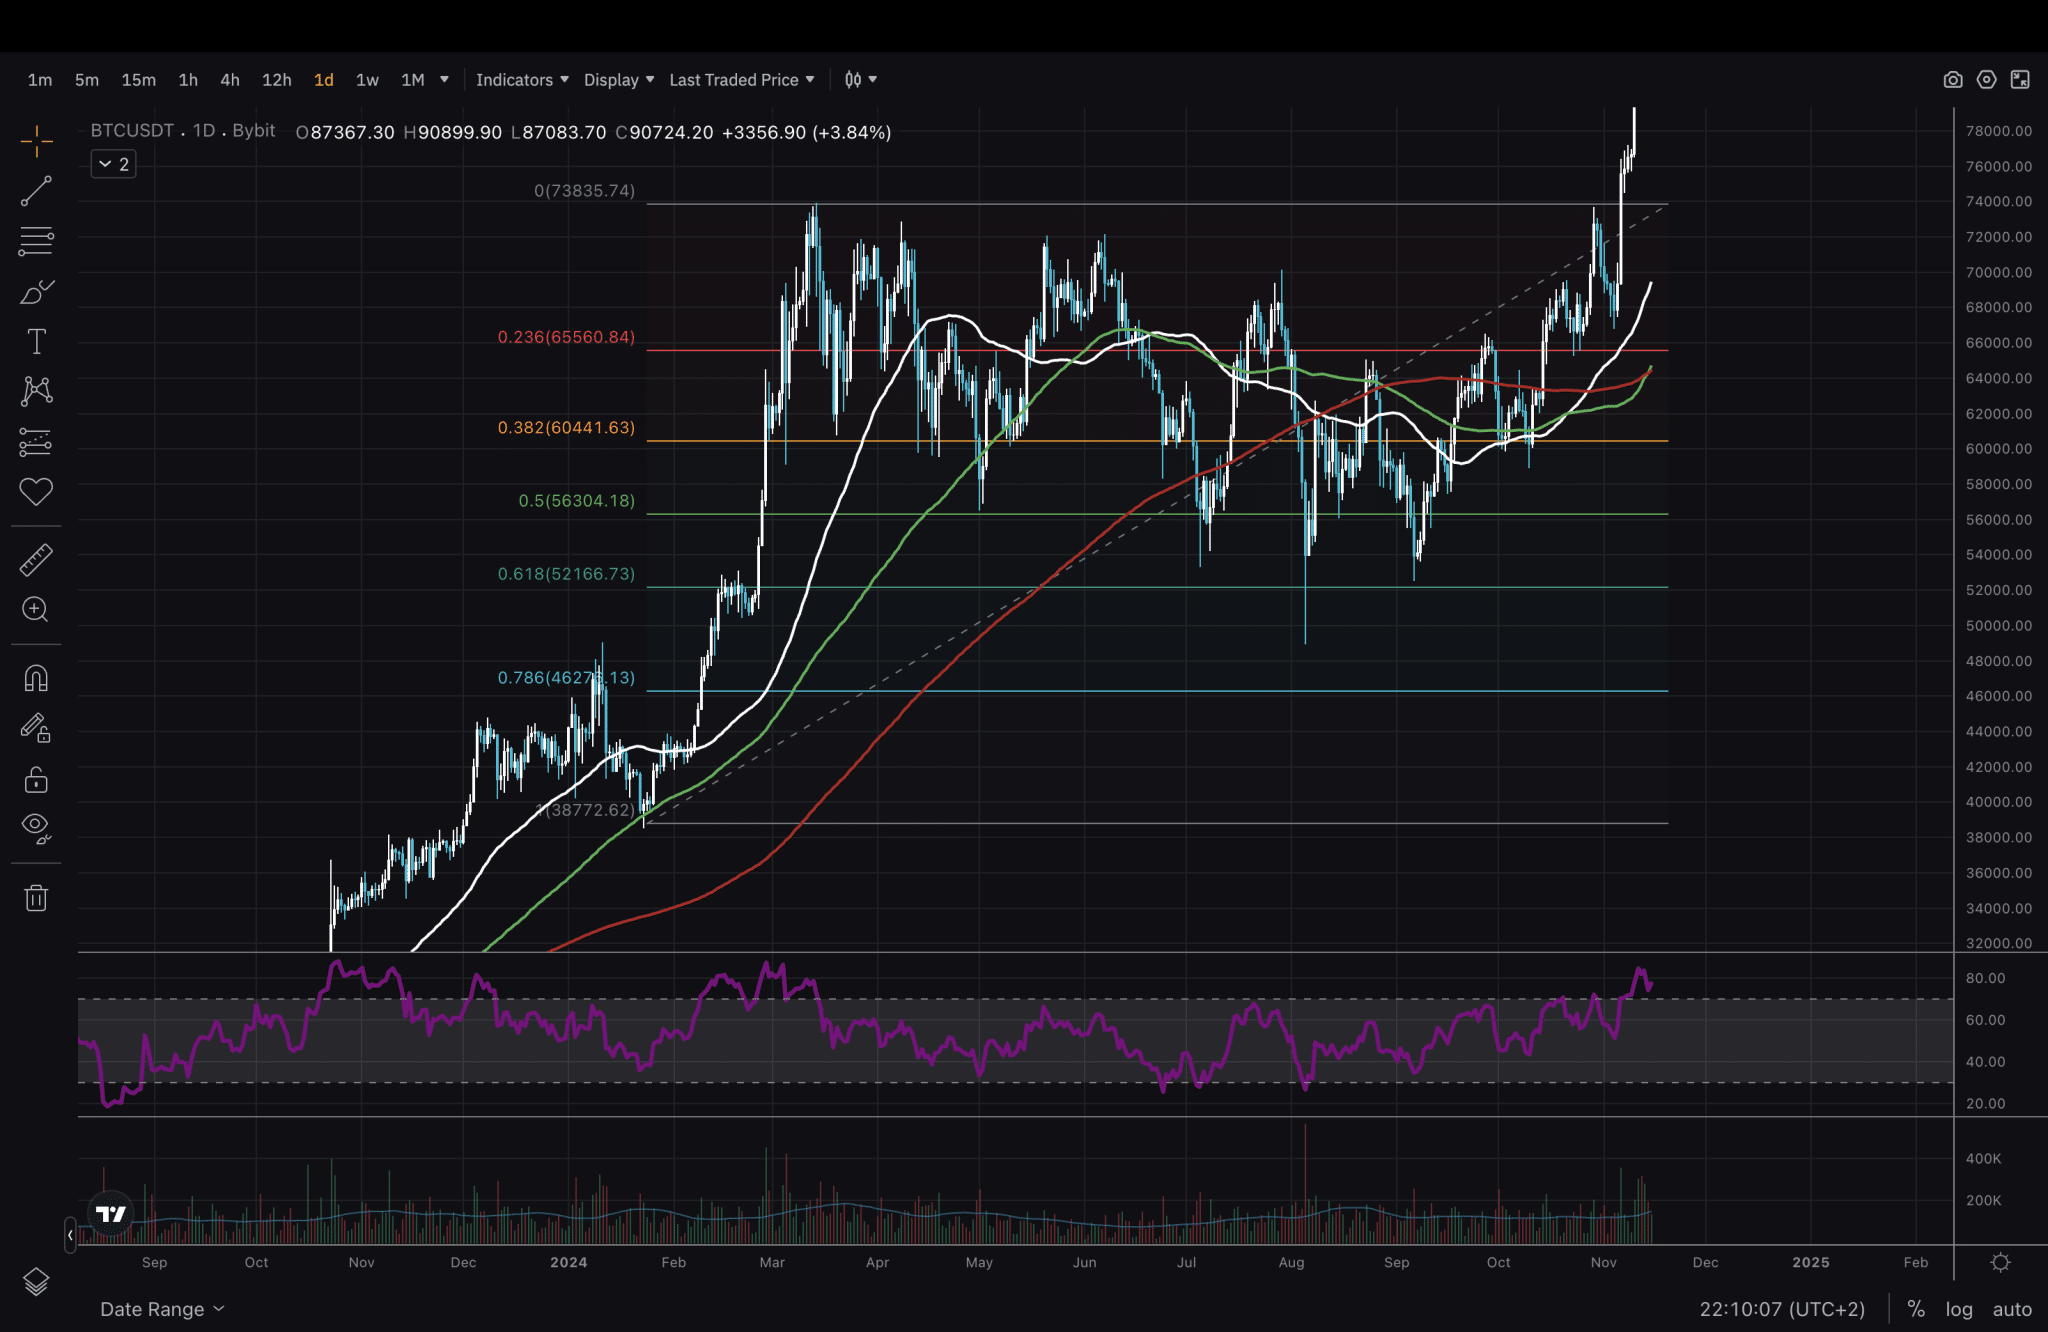Click the zoom in magnifier tool
Screen dimensions: 2048x1332
[x=36, y=610]
